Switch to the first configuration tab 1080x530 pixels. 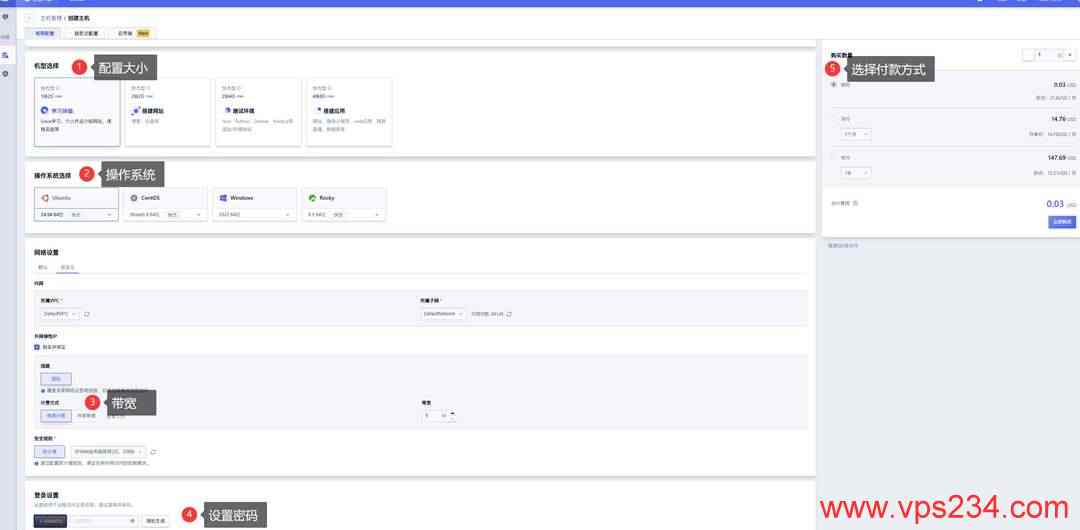[47, 33]
